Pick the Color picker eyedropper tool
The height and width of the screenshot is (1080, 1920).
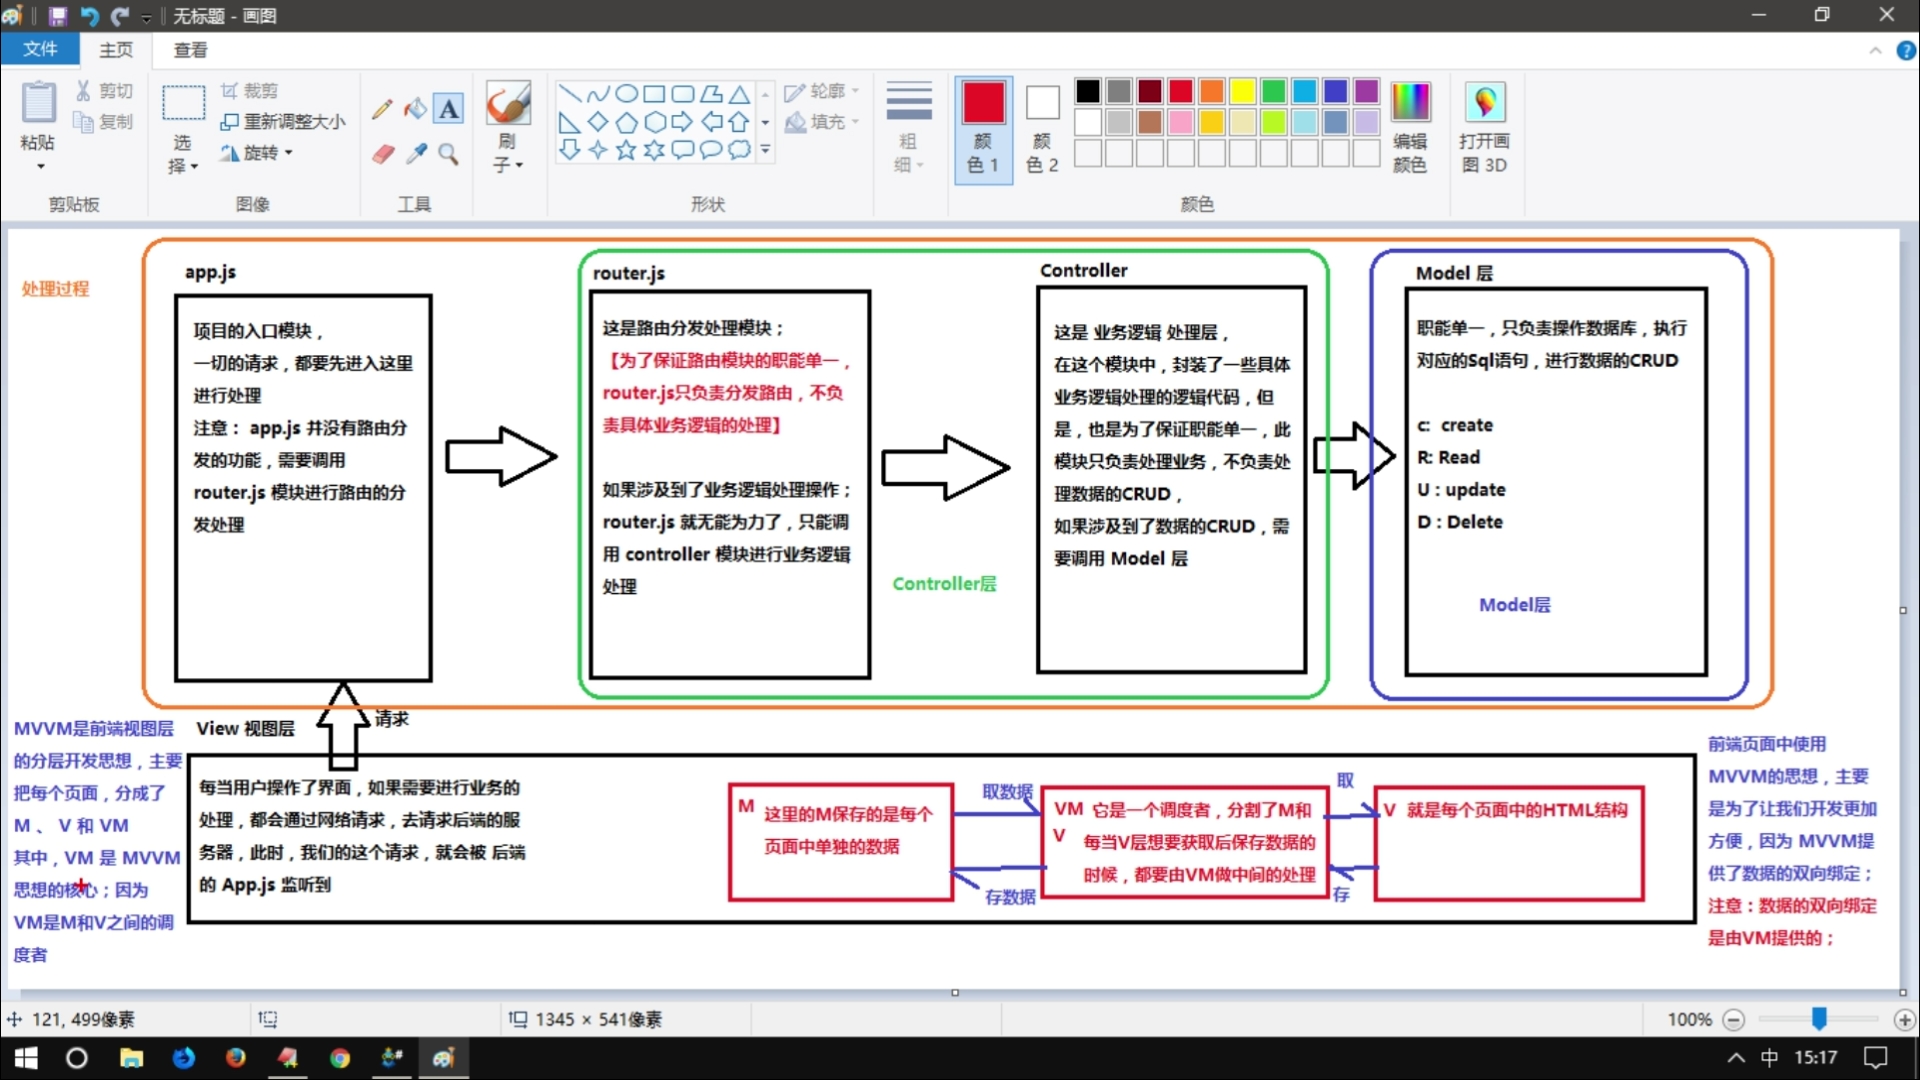click(x=415, y=154)
